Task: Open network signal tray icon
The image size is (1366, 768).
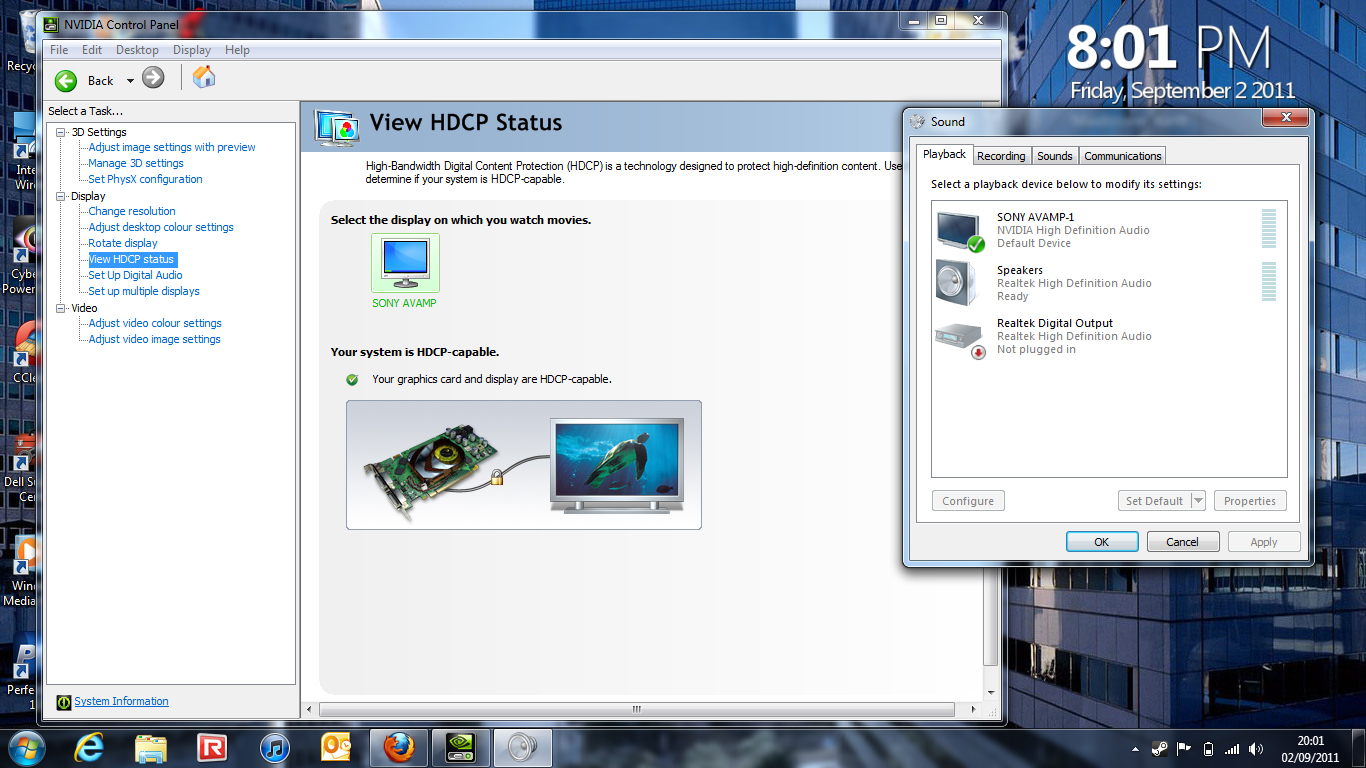Action: 1232,748
